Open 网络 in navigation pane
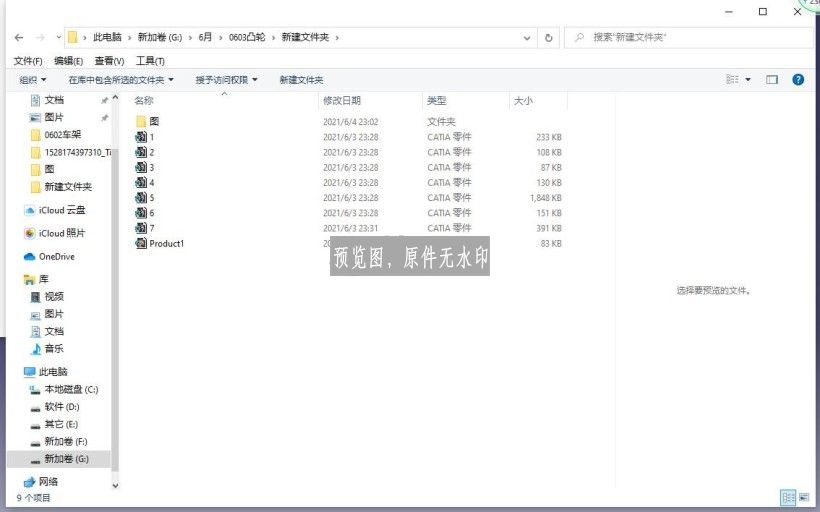The height and width of the screenshot is (512, 820). pyautogui.click(x=41, y=482)
